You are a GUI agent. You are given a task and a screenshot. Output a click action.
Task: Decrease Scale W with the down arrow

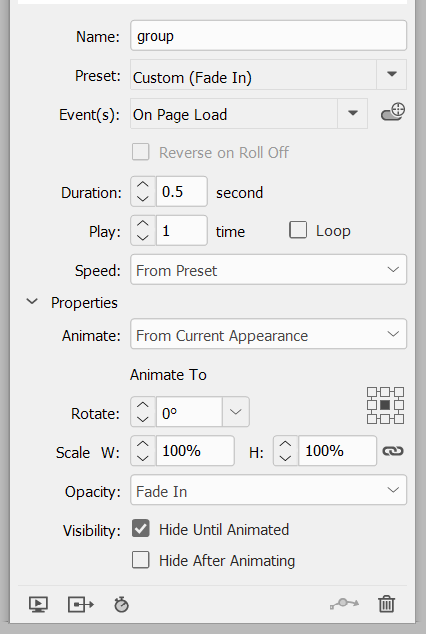tap(143, 458)
